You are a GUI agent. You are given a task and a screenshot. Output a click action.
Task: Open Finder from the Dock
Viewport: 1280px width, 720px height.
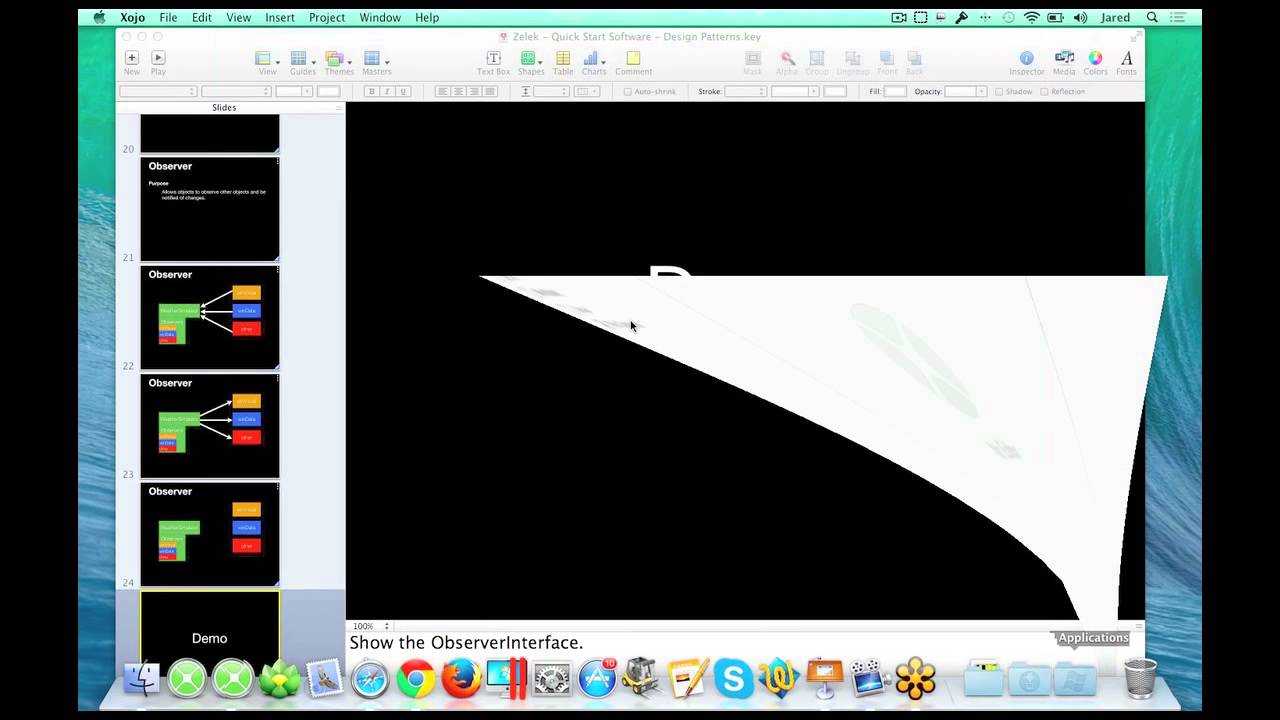pyautogui.click(x=141, y=678)
